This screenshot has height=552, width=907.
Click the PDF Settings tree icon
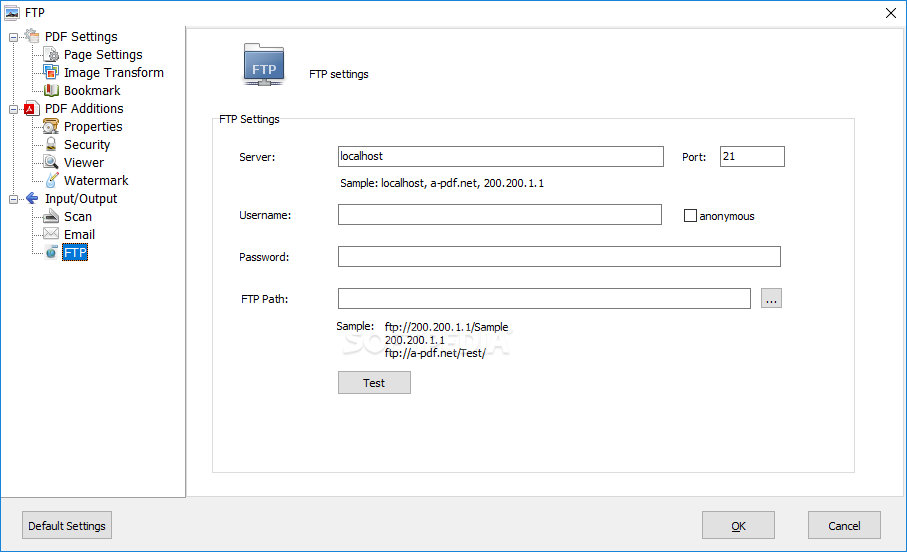coord(32,36)
